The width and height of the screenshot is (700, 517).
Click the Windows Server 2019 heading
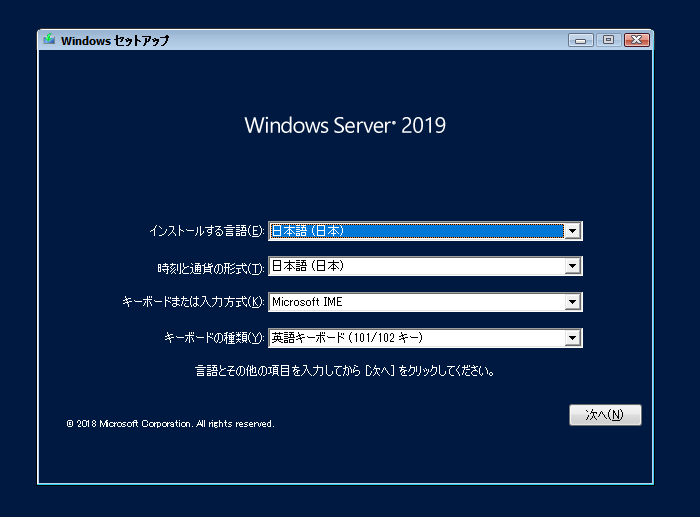tap(345, 125)
